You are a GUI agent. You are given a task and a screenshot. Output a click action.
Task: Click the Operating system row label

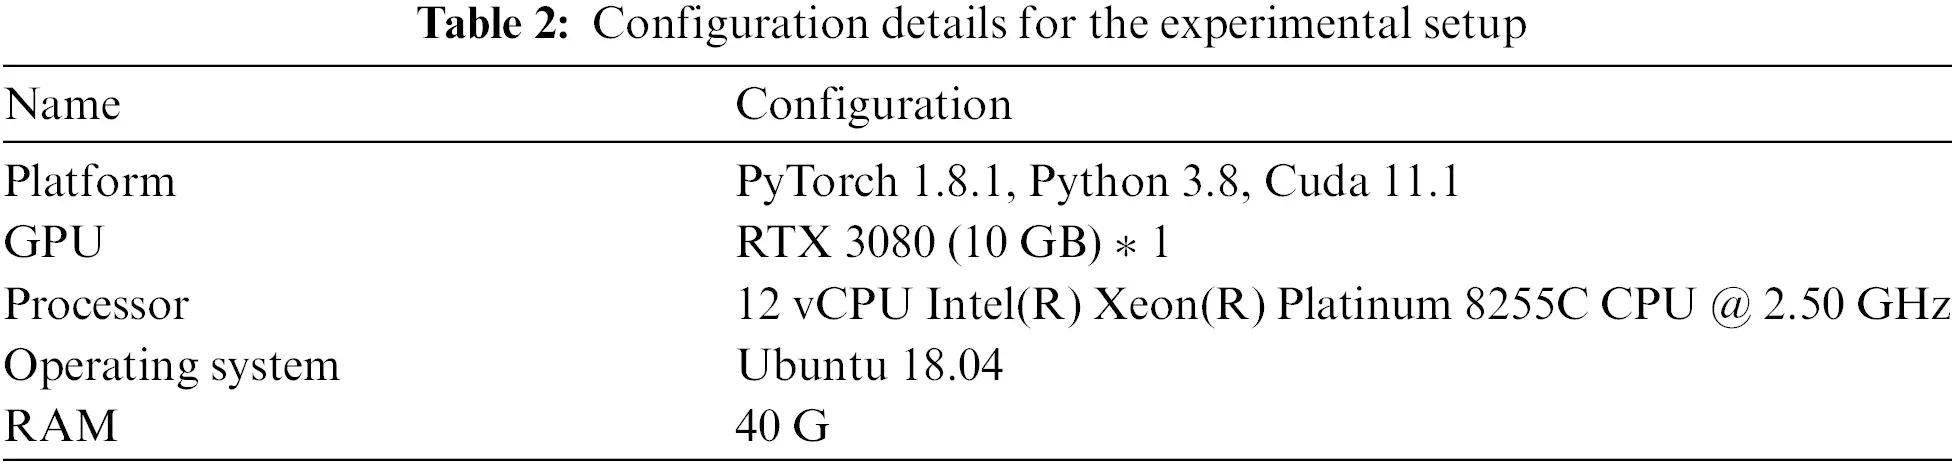[172, 366]
